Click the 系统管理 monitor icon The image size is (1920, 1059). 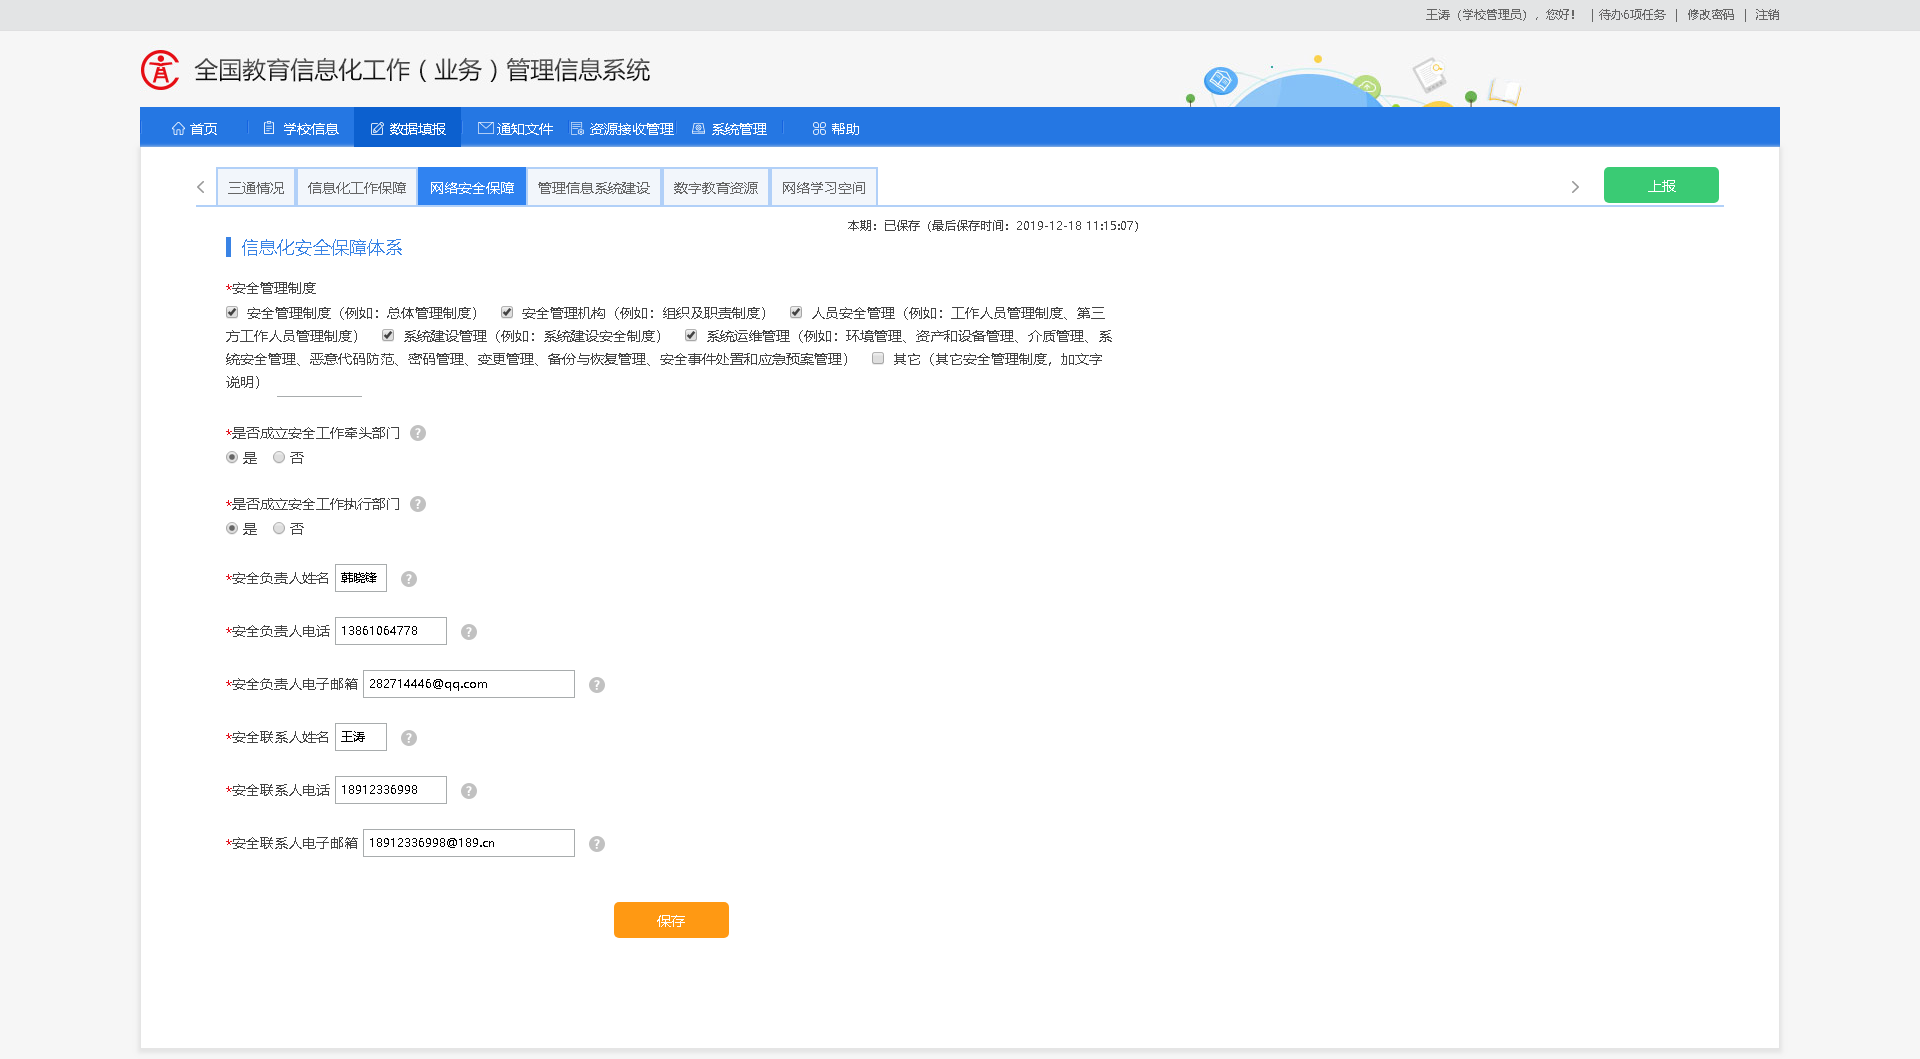point(700,128)
